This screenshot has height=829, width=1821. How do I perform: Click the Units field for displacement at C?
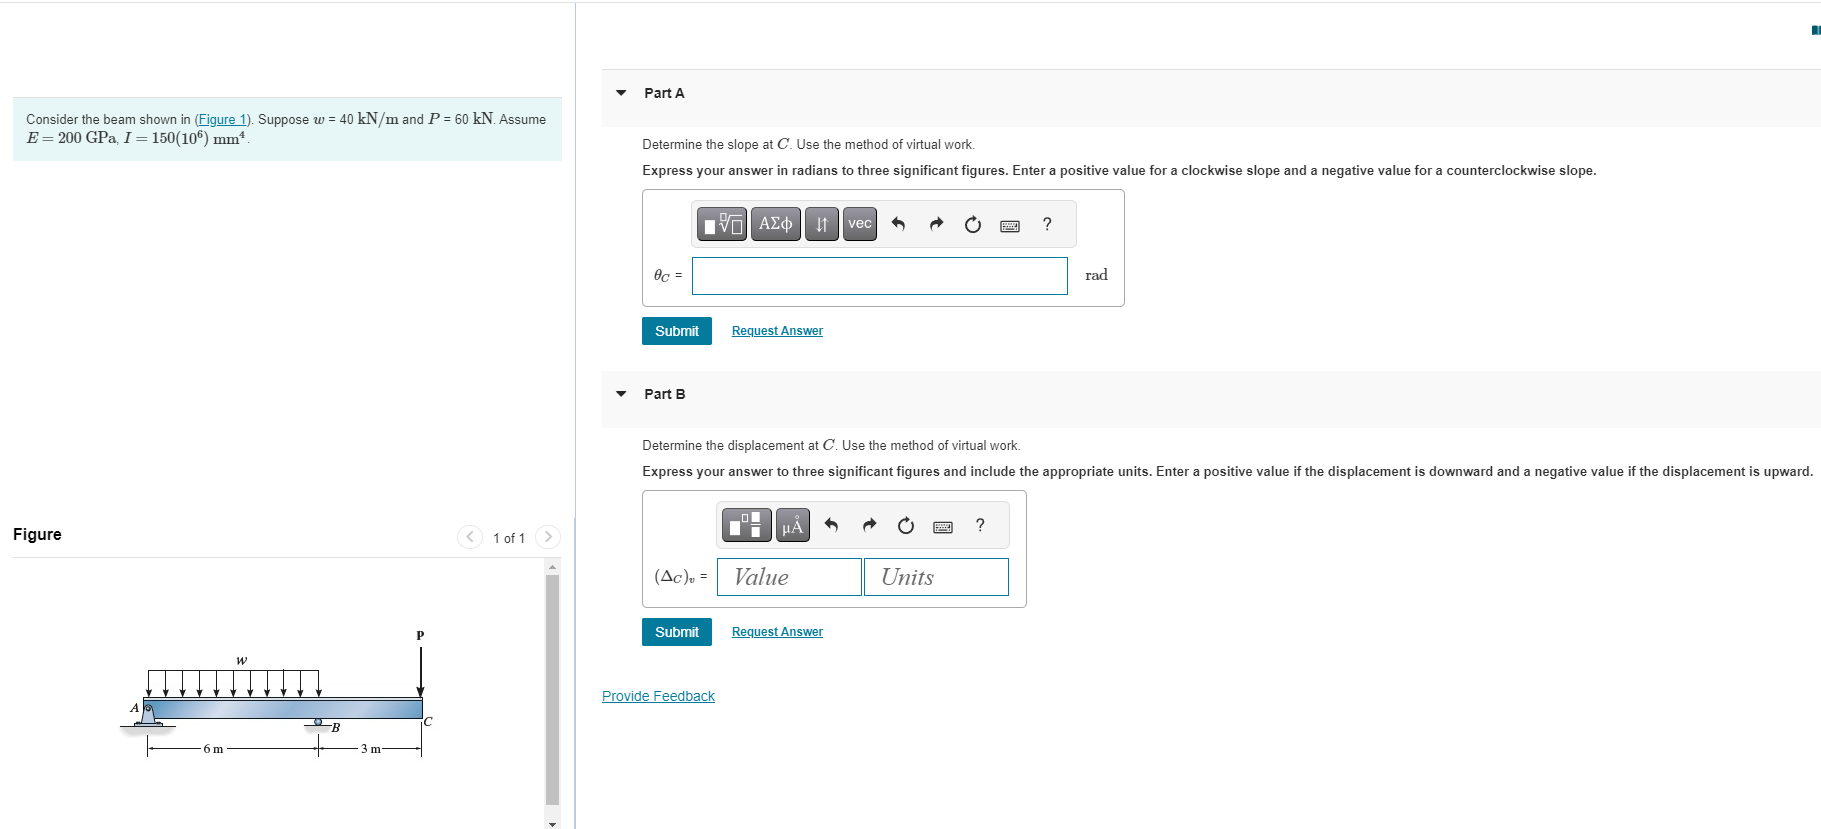tap(936, 577)
